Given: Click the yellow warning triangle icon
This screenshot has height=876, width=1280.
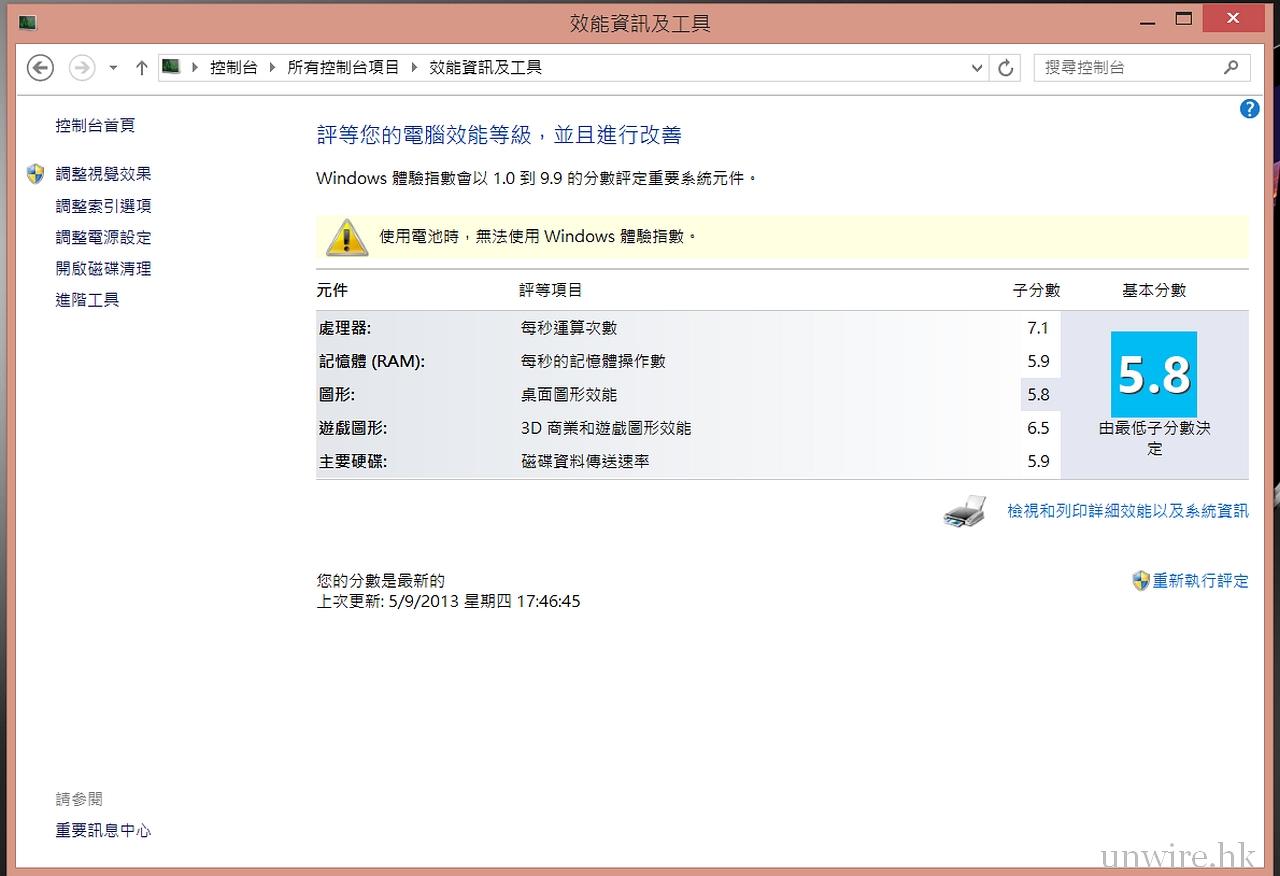Looking at the screenshot, I should (x=347, y=237).
